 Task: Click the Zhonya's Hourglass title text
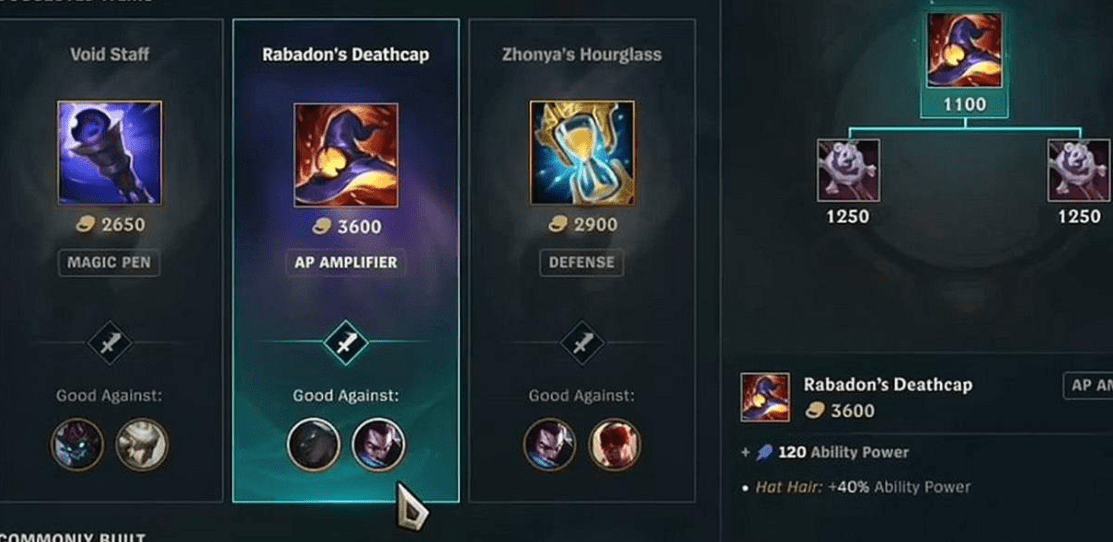582,55
